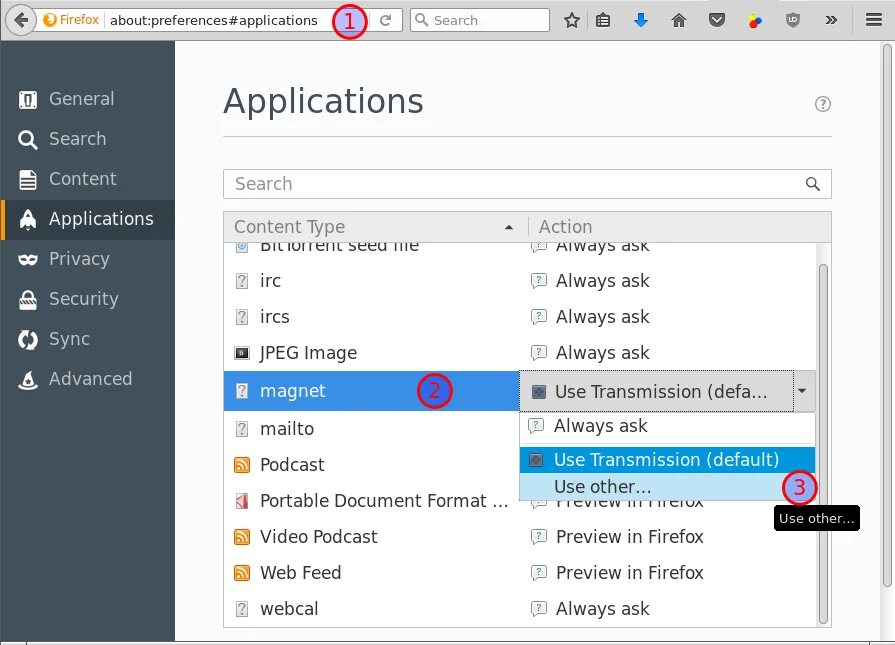Click the Web Feed RSS icon
This screenshot has height=645, width=895.
(x=242, y=573)
